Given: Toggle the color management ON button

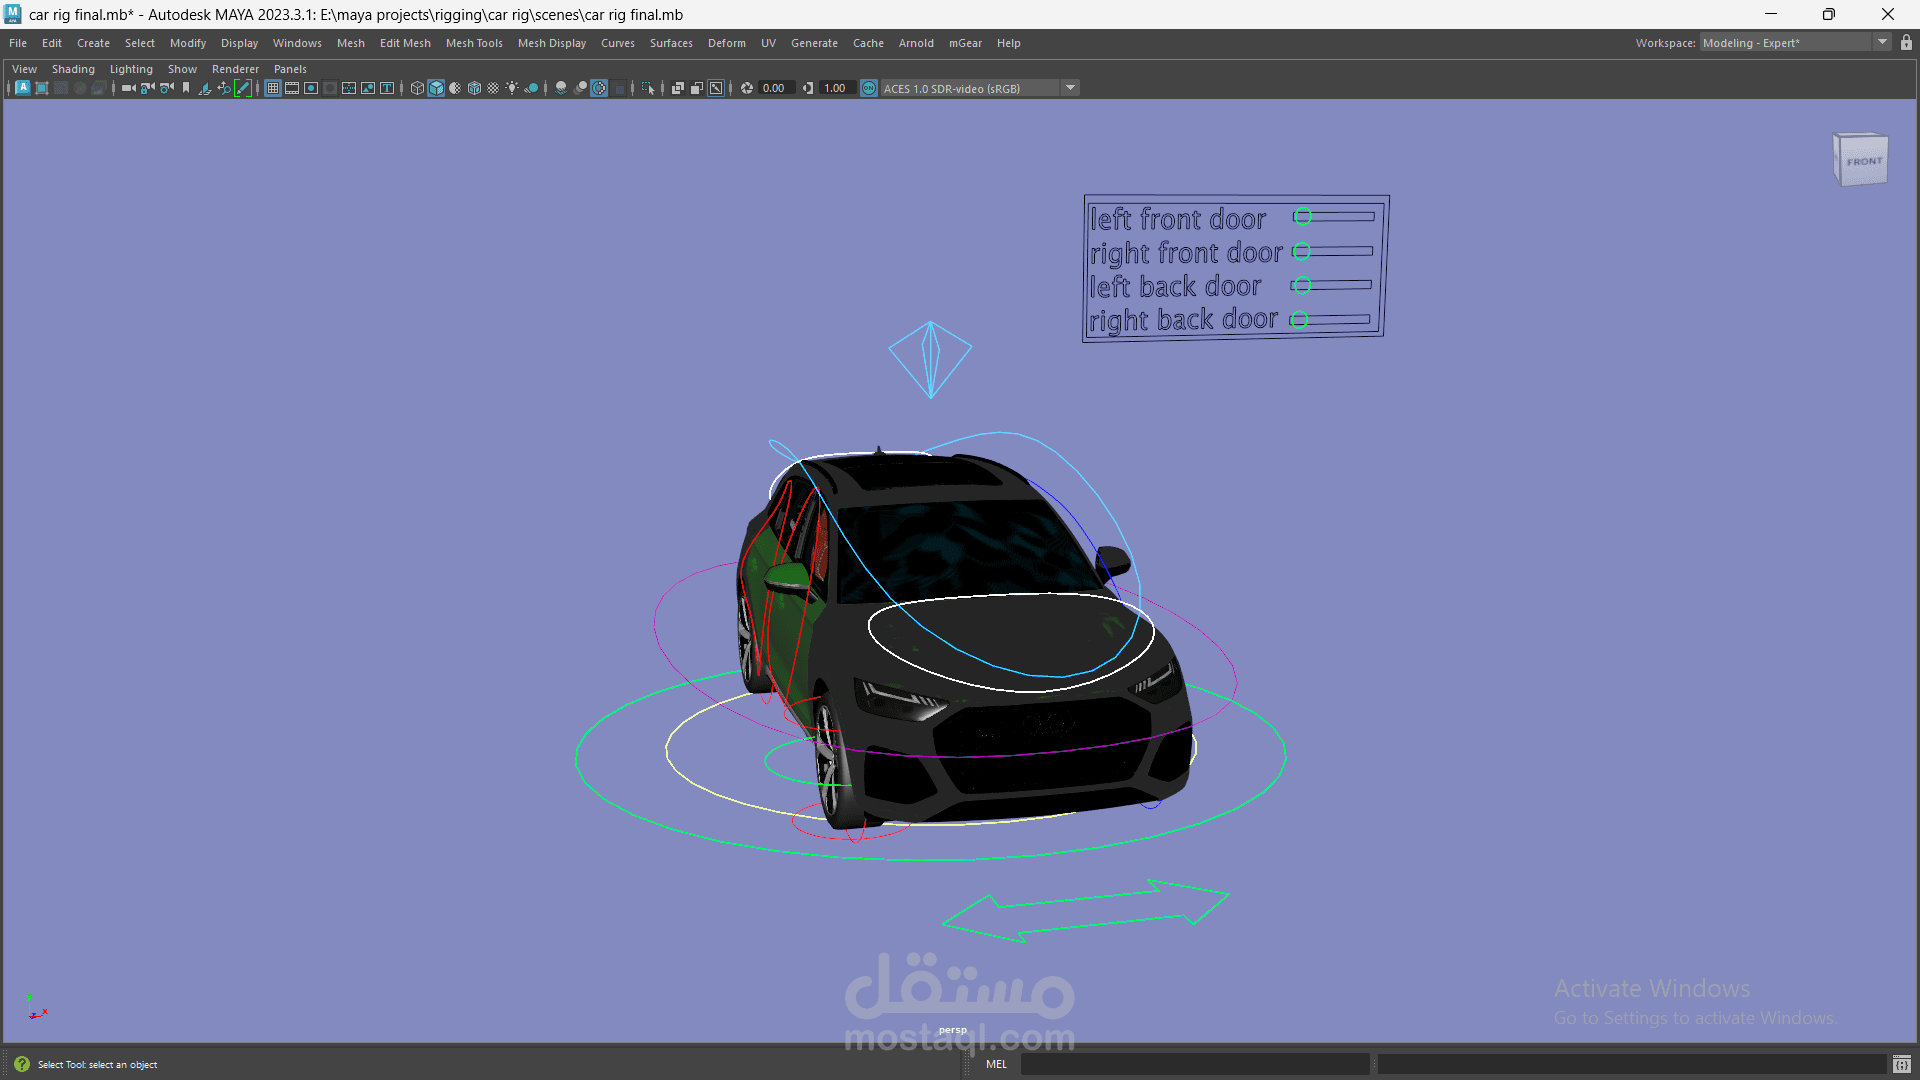Looking at the screenshot, I should click(x=868, y=88).
